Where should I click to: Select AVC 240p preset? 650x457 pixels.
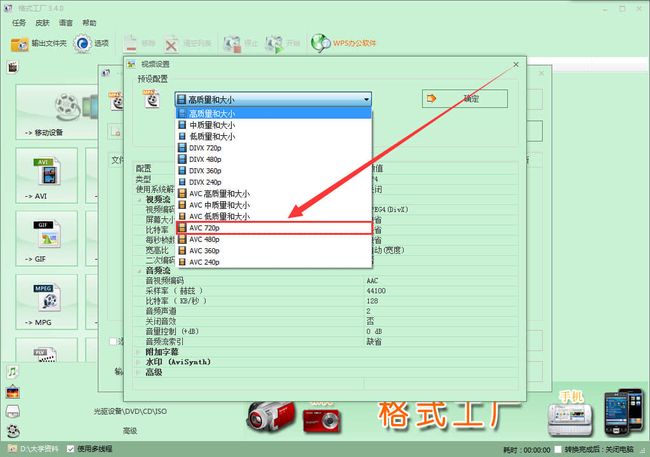coord(274,262)
